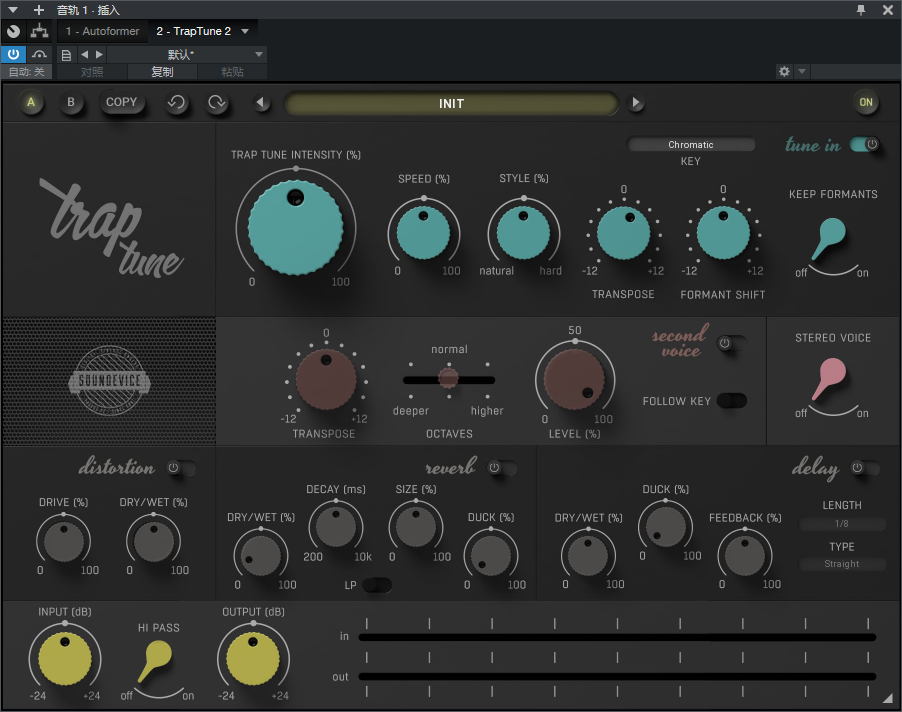902x712 pixels.
Task: Turn on the distortion section
Action: pos(181,468)
